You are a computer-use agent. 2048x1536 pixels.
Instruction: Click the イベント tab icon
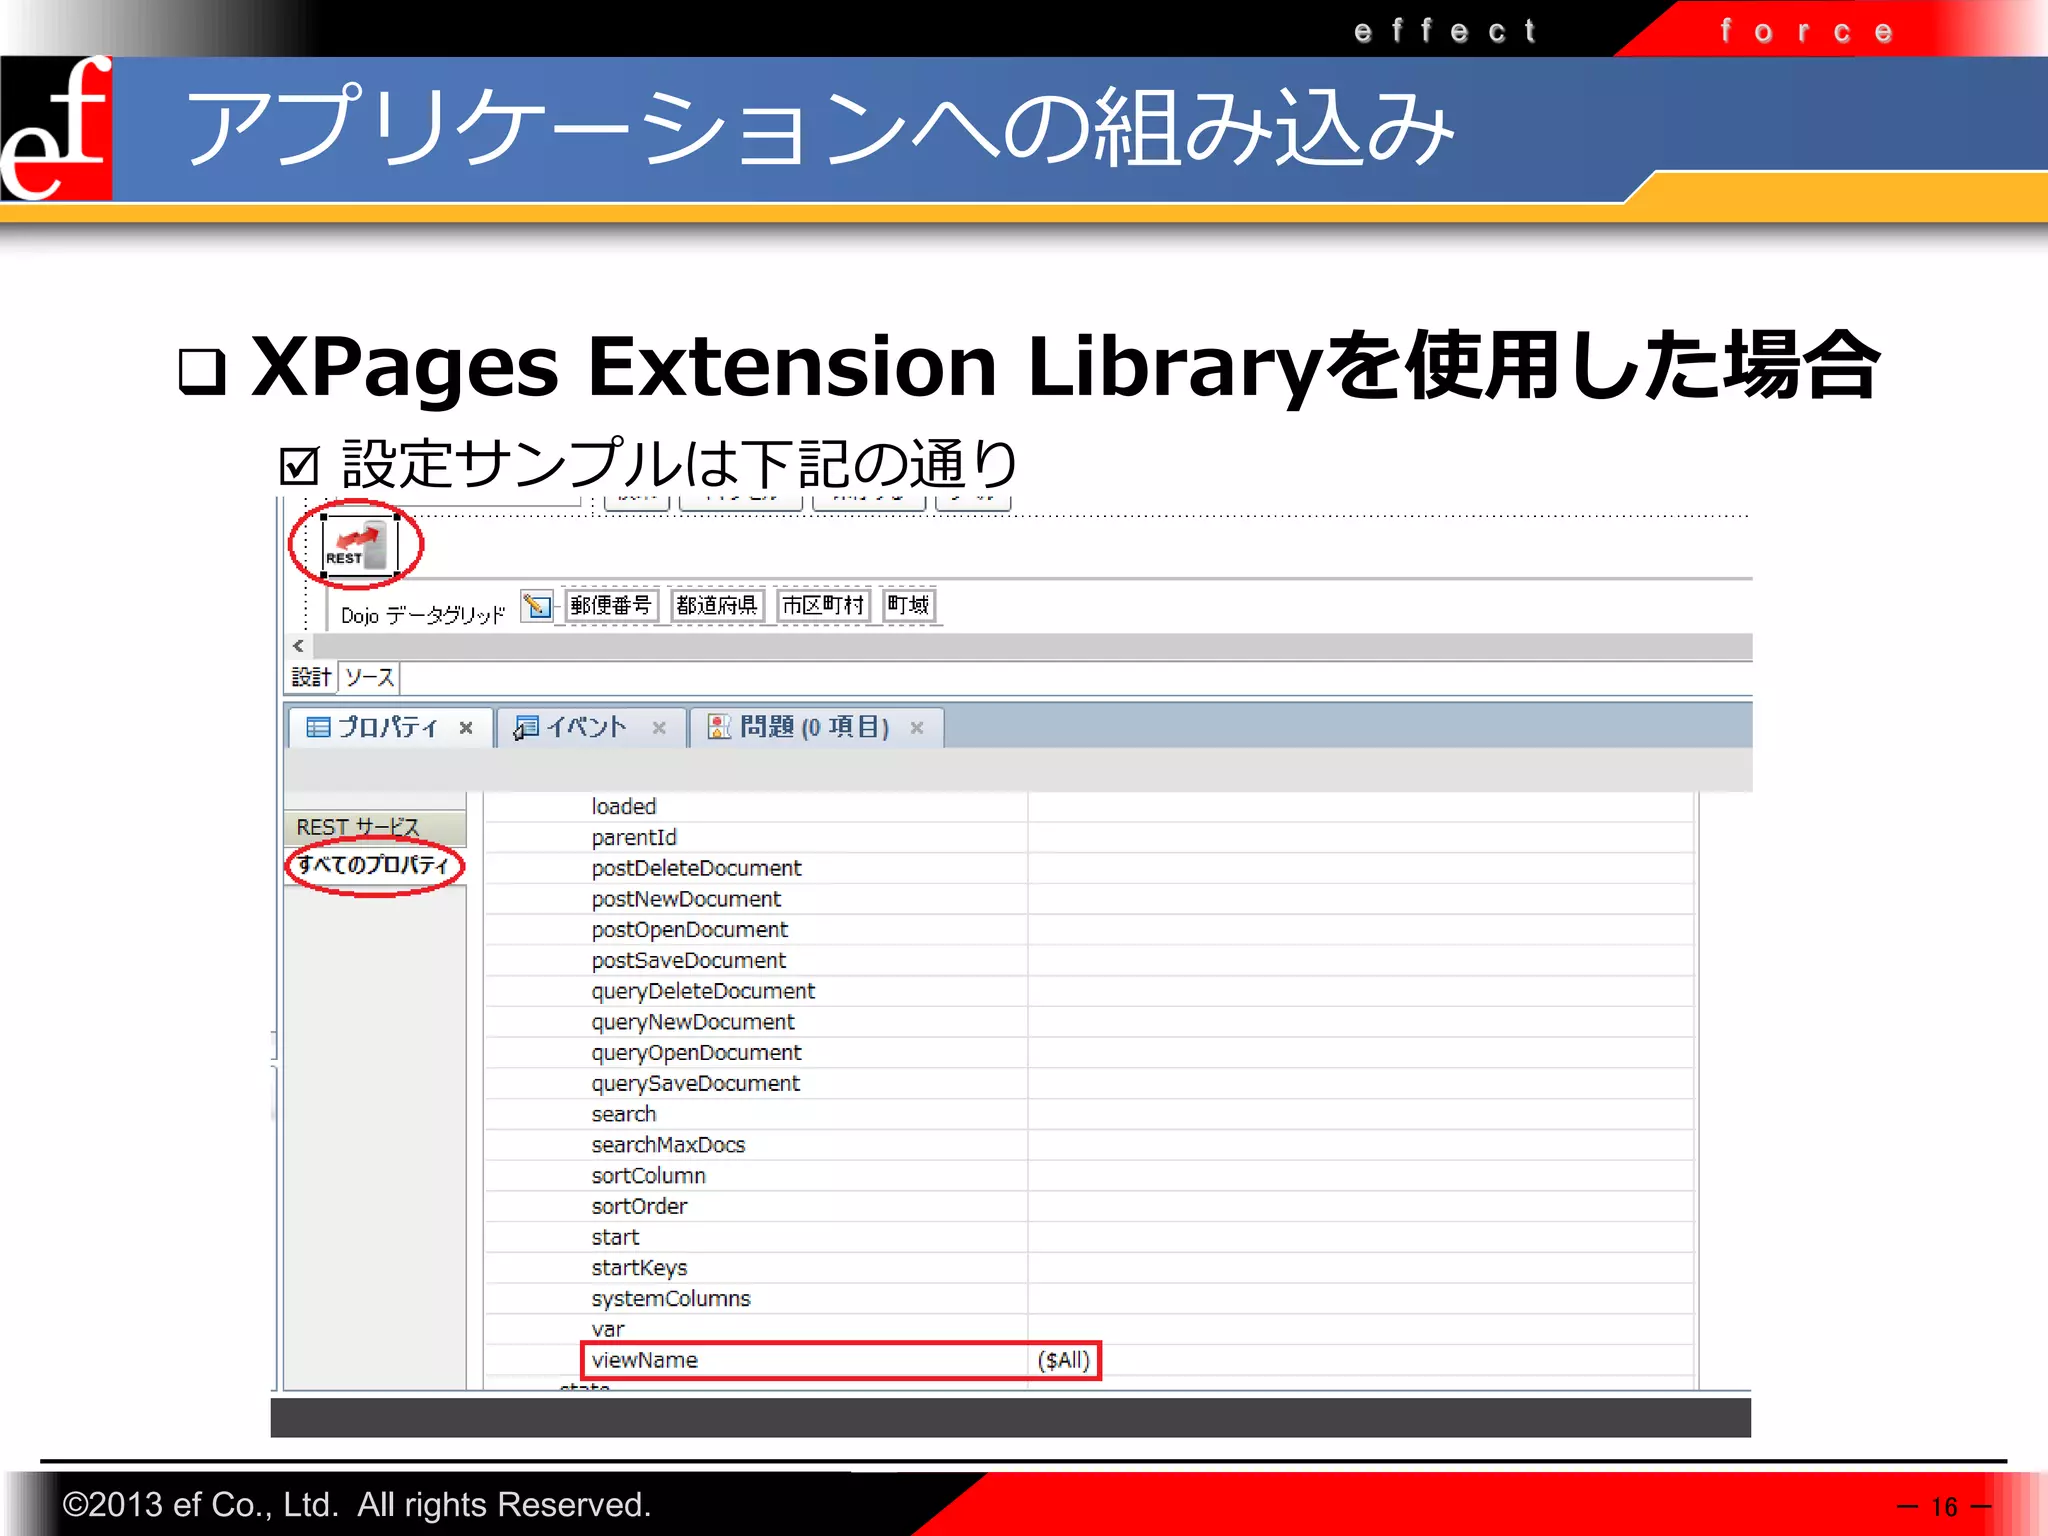[x=526, y=727]
